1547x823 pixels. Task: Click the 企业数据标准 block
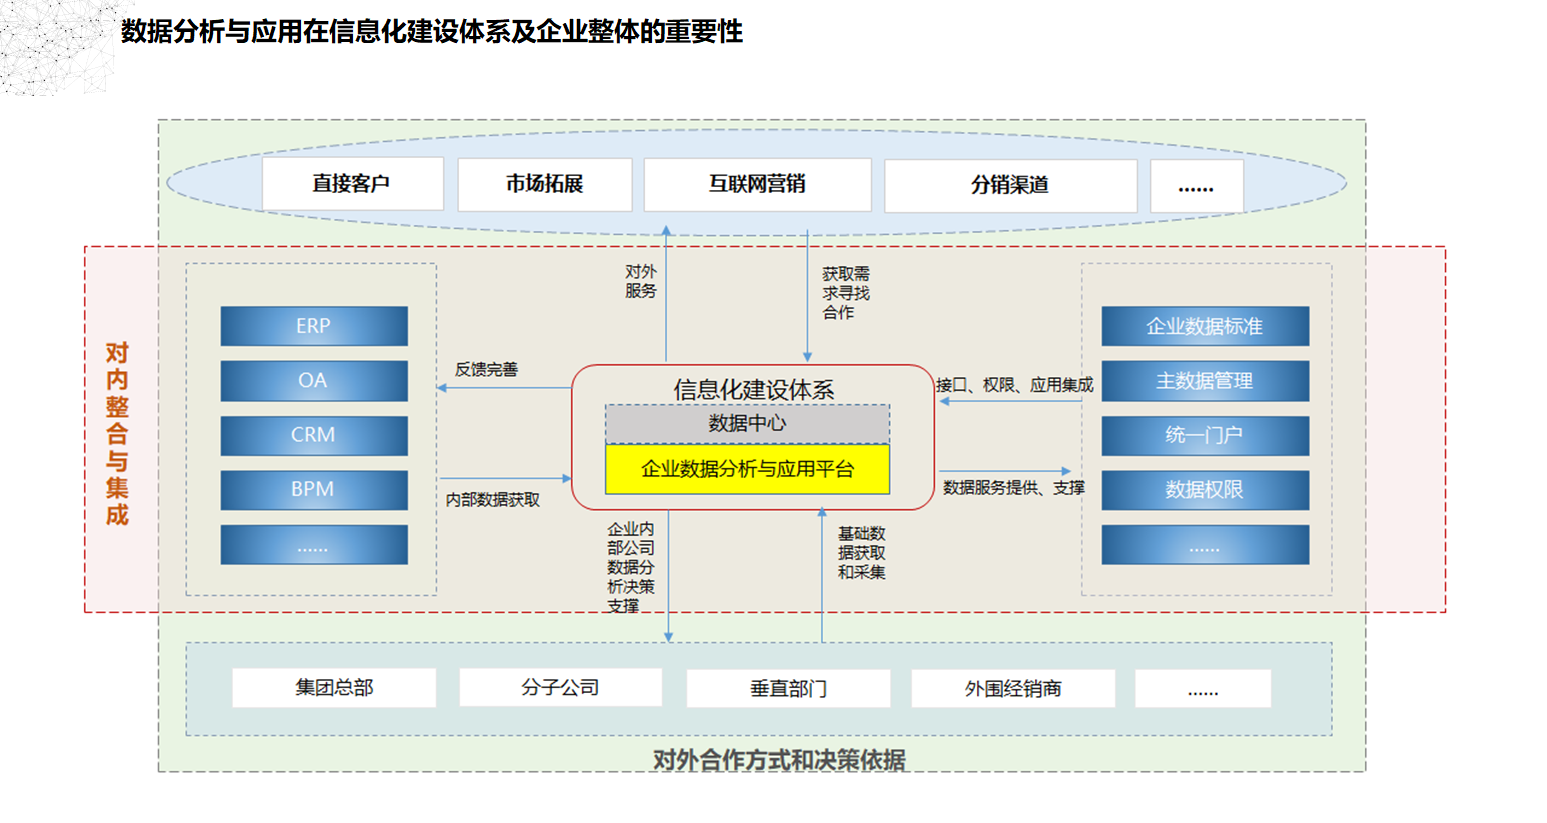(1204, 326)
